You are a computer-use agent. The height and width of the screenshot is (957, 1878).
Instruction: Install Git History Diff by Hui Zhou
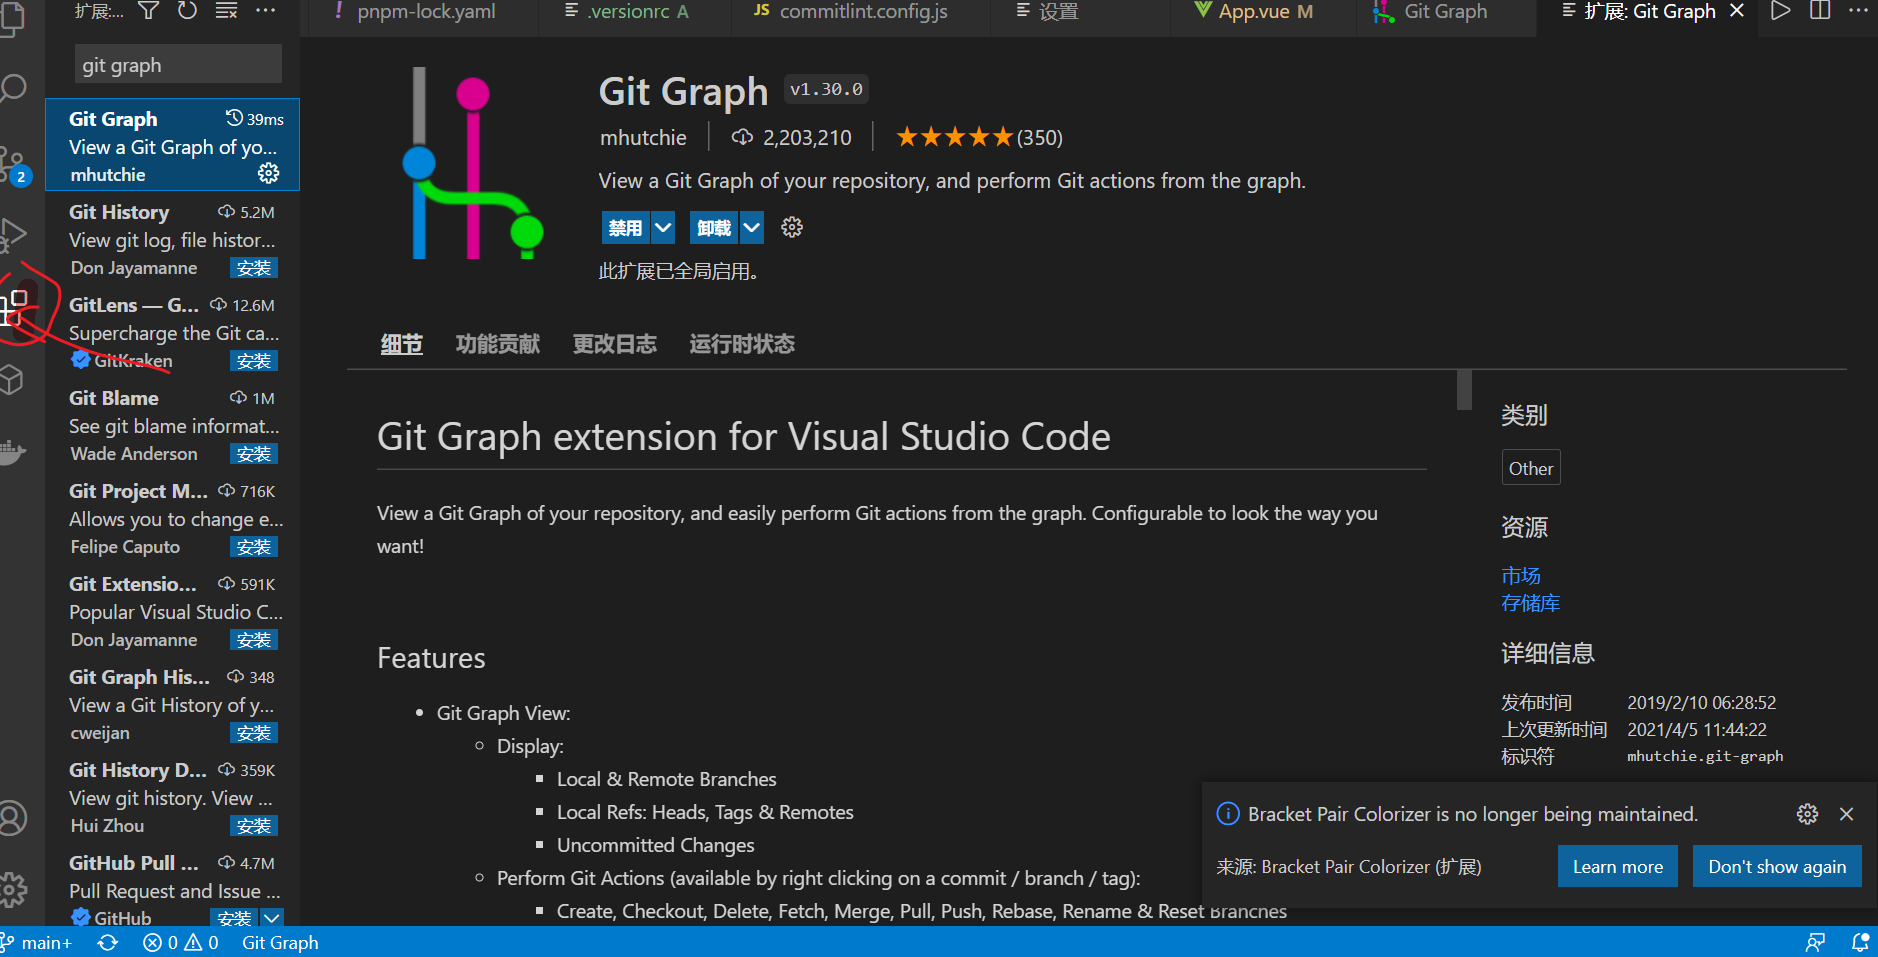pyautogui.click(x=254, y=826)
